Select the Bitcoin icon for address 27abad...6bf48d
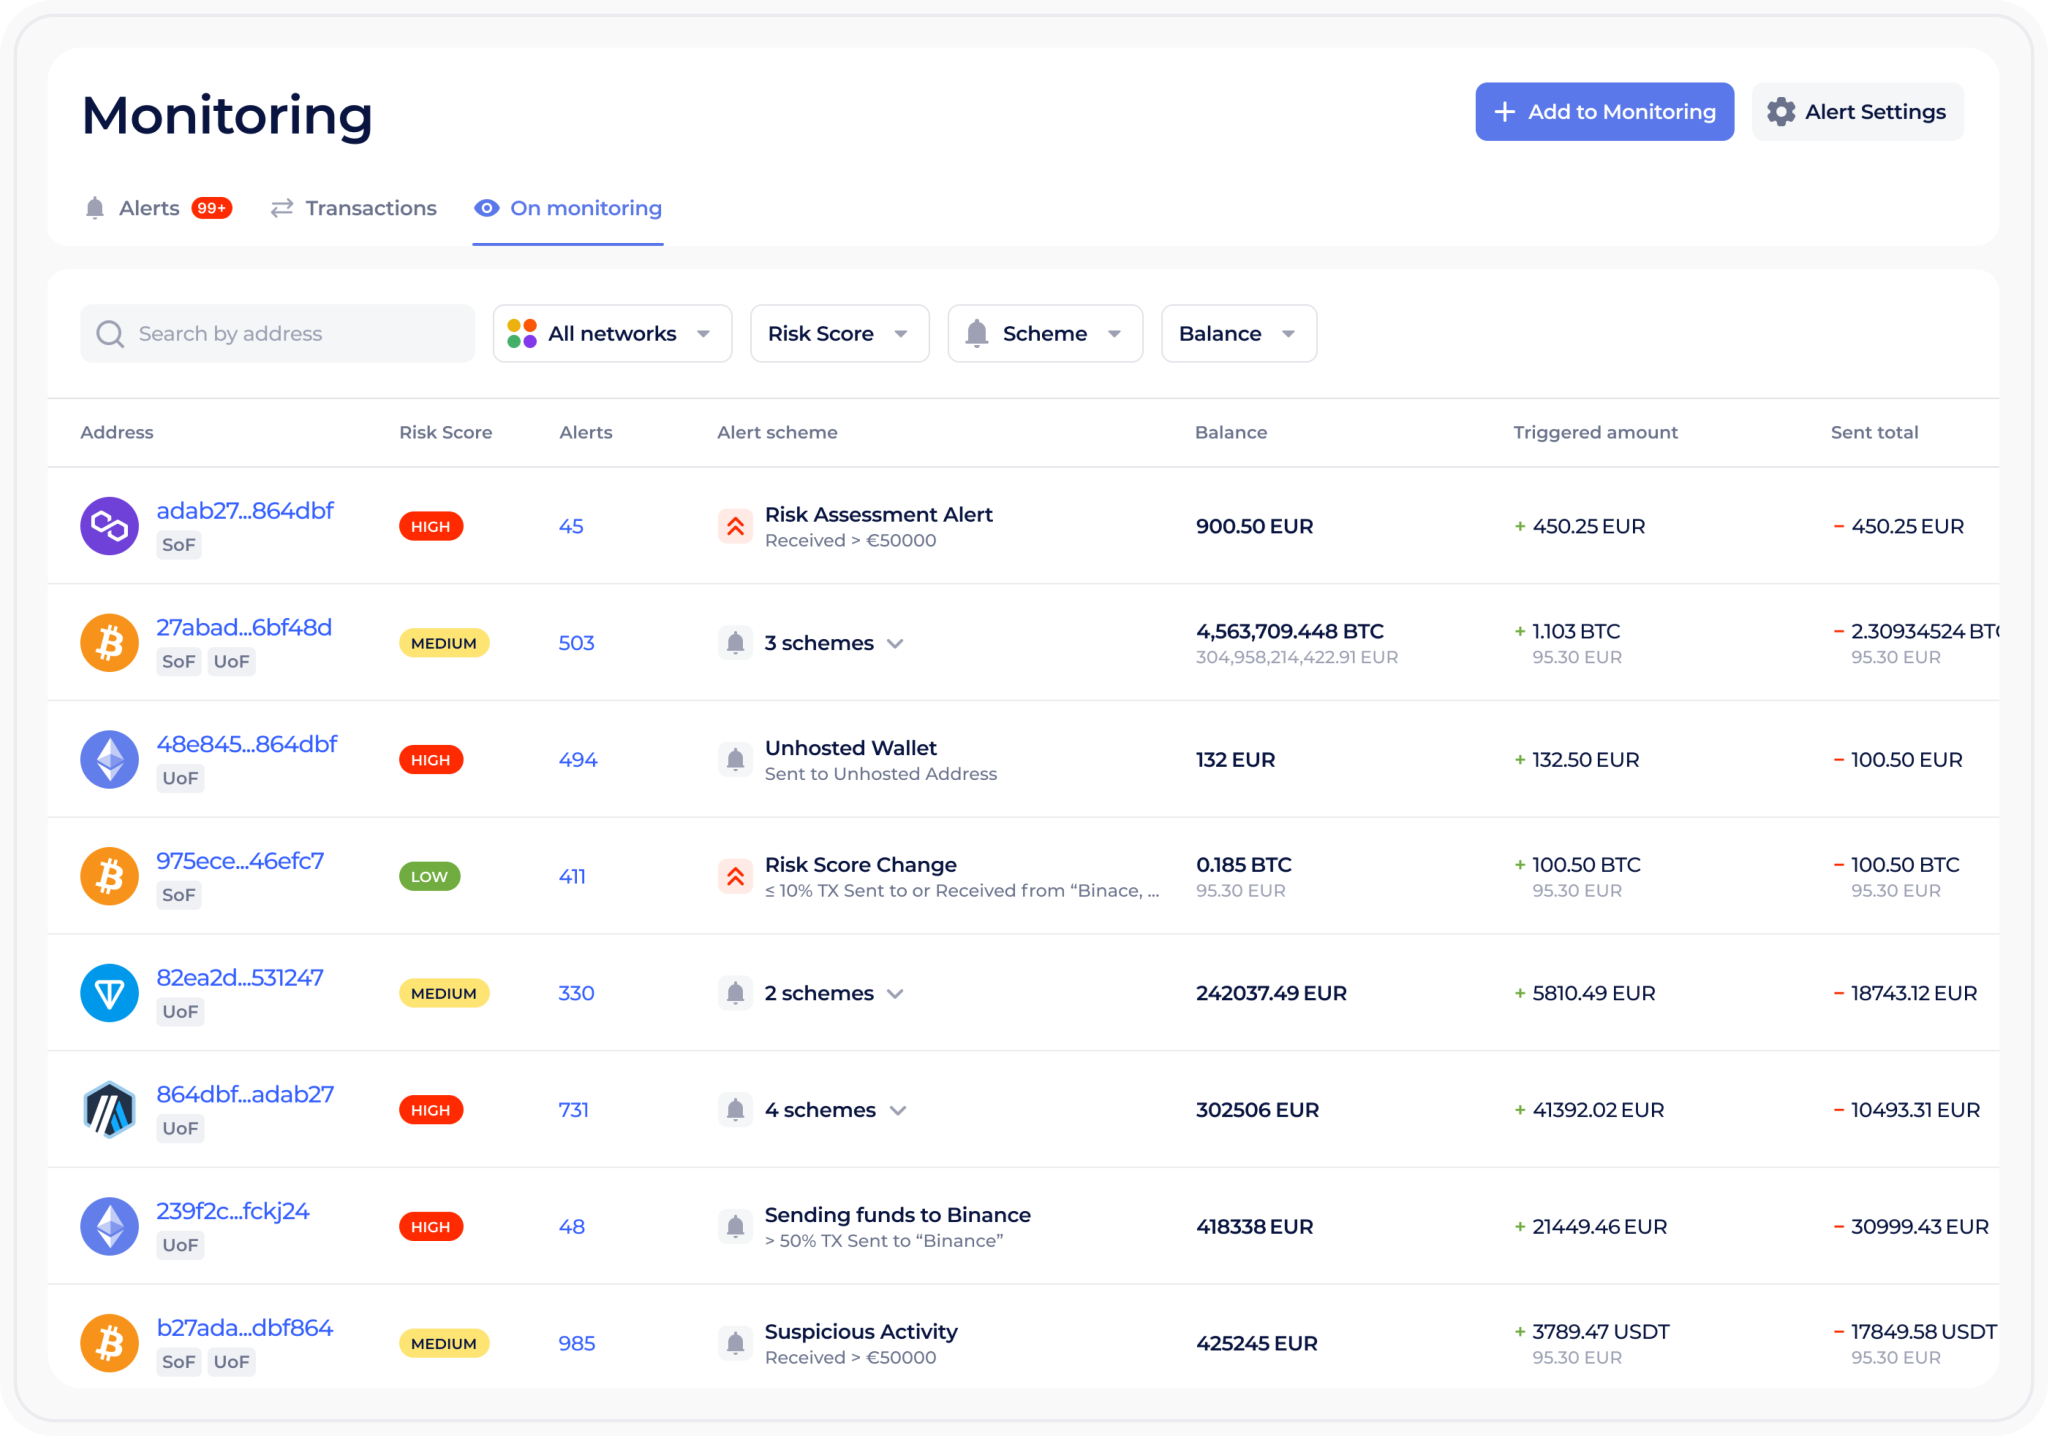The image size is (2048, 1436). 109,642
